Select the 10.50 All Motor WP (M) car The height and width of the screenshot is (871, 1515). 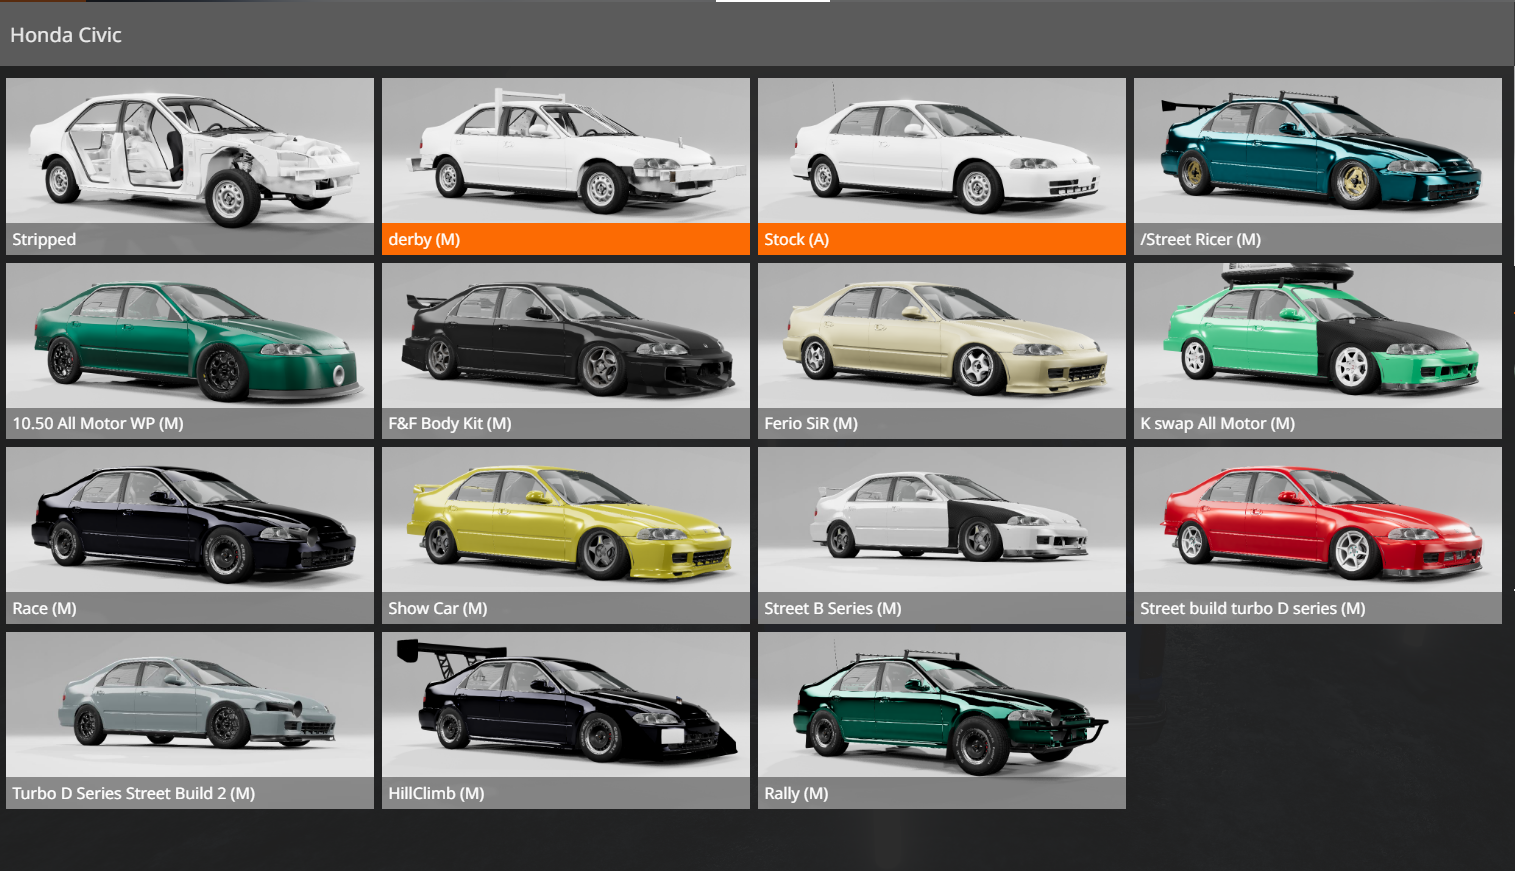pos(190,351)
